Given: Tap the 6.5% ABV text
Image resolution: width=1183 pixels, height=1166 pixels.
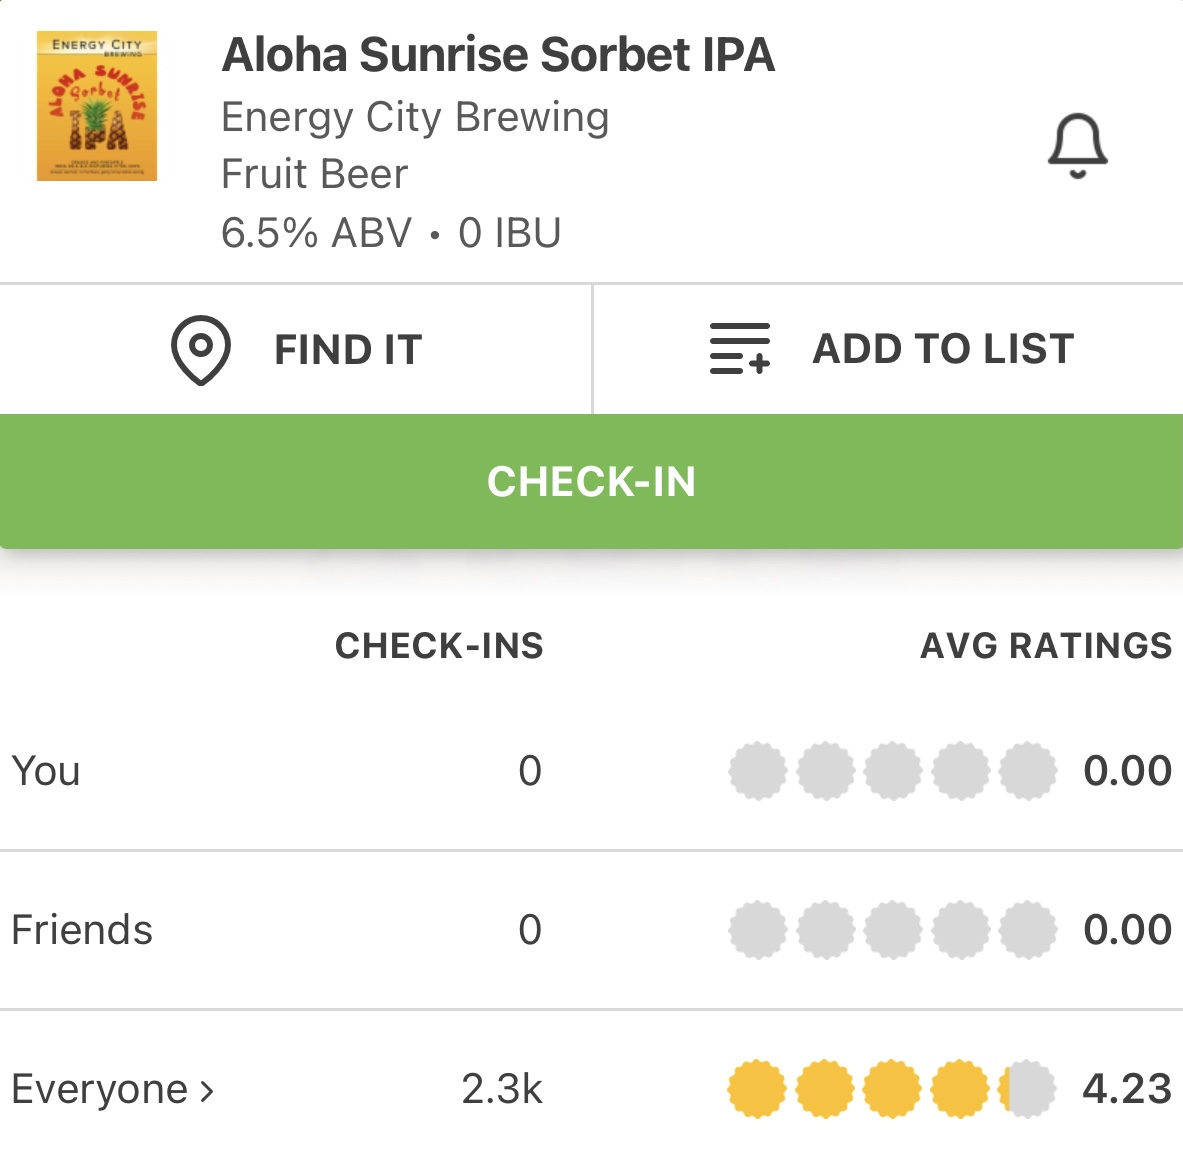Looking at the screenshot, I should tap(316, 233).
